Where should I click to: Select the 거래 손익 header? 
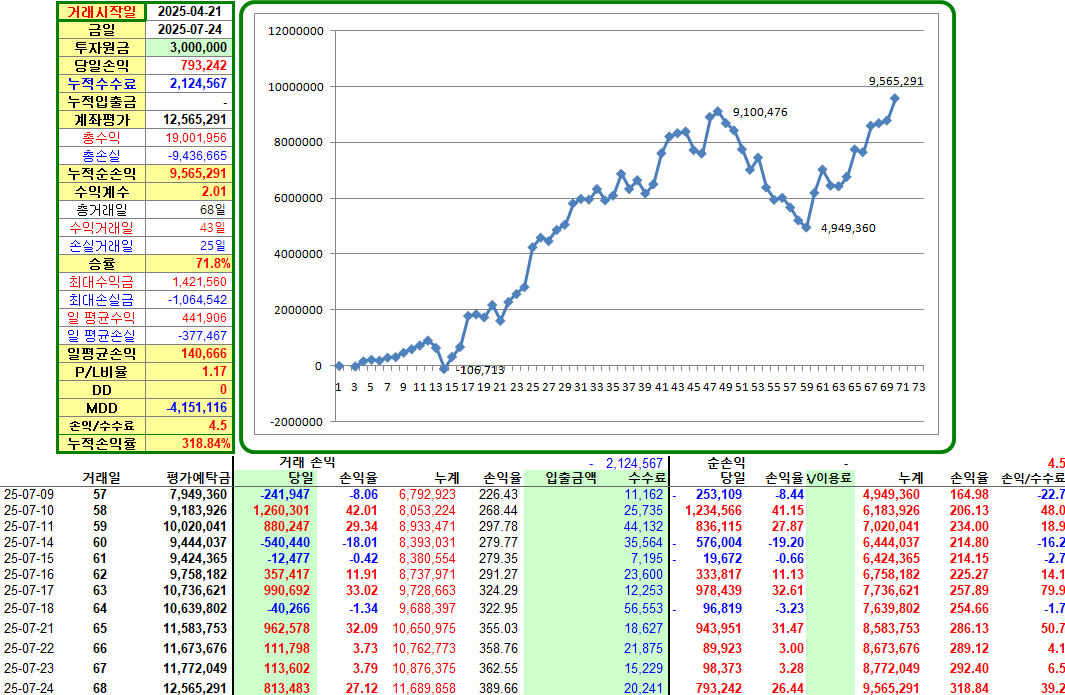click(x=307, y=463)
